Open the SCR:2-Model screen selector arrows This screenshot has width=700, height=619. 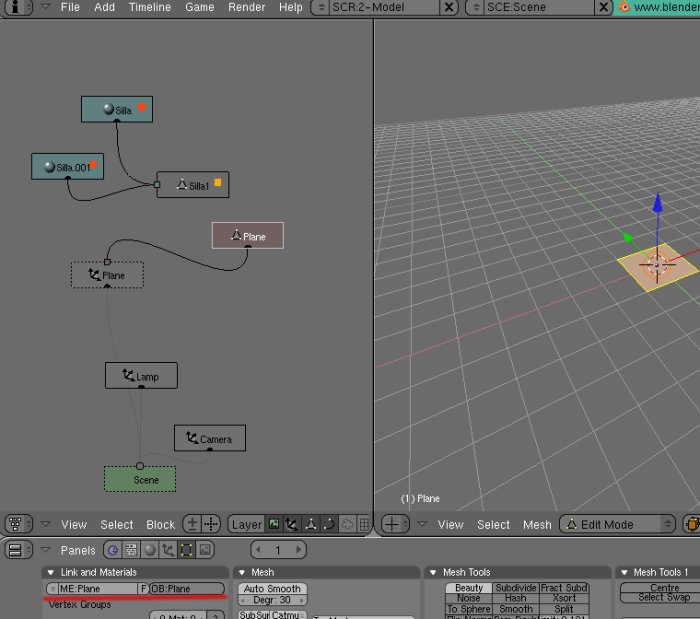pos(321,7)
